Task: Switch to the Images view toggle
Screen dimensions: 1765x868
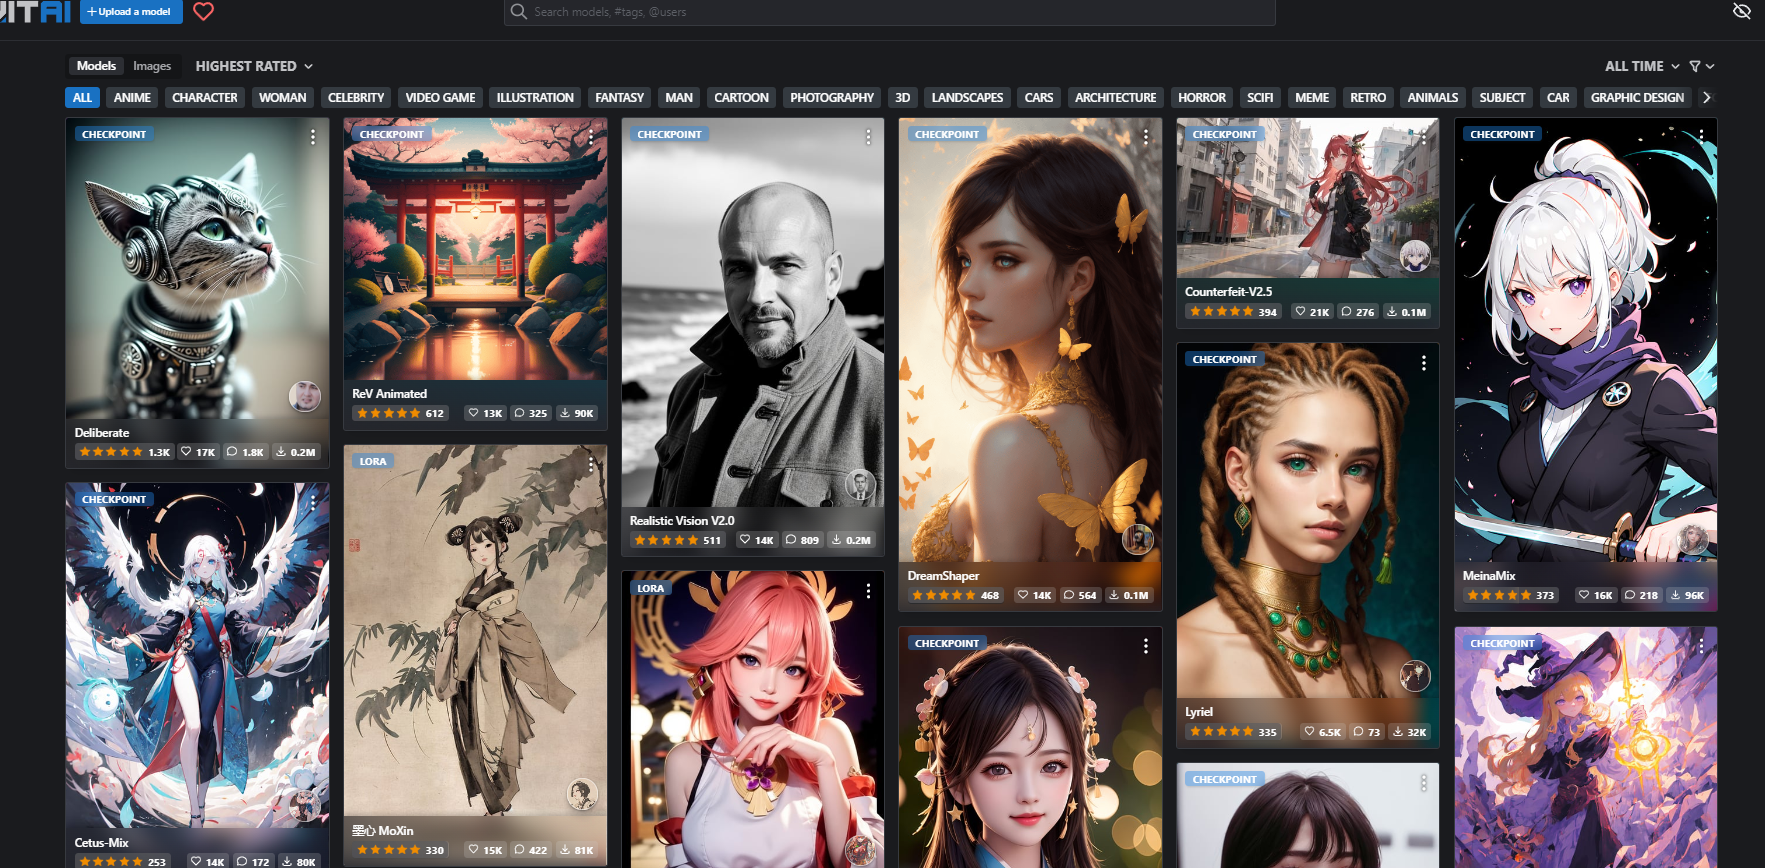Action: point(152,66)
